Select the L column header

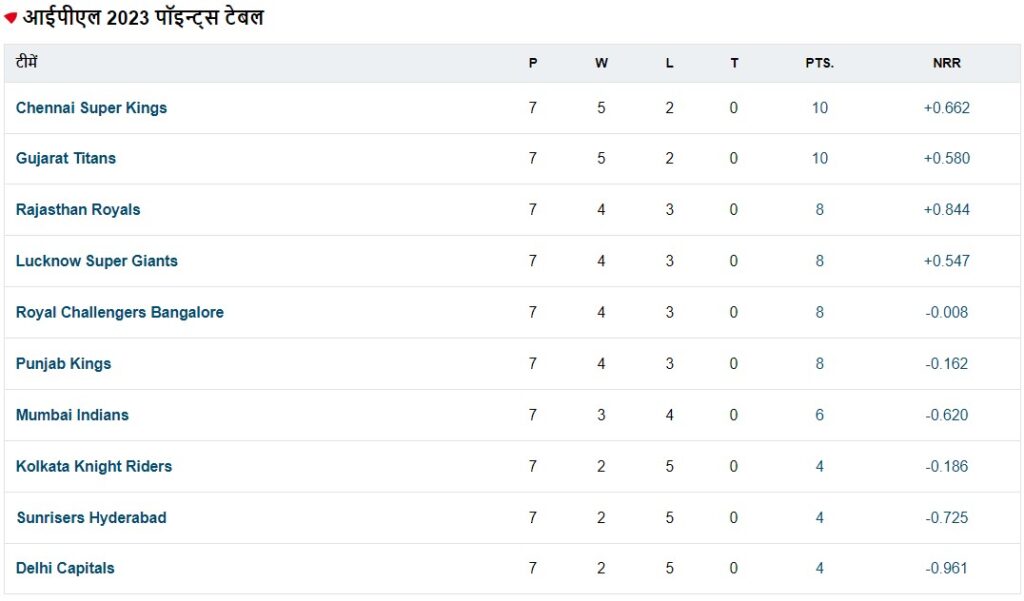pos(669,63)
